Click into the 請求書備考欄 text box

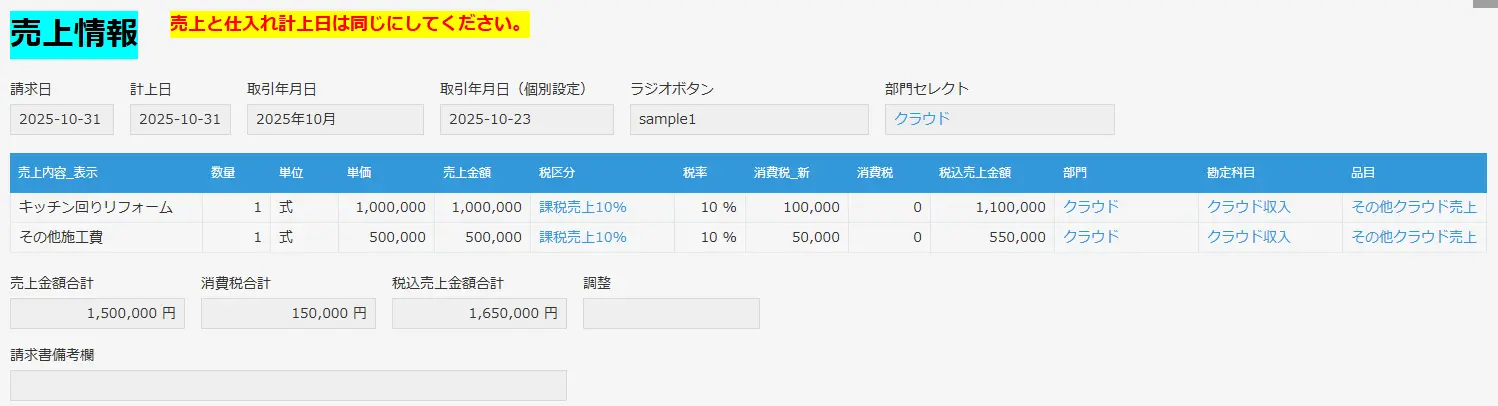288,385
